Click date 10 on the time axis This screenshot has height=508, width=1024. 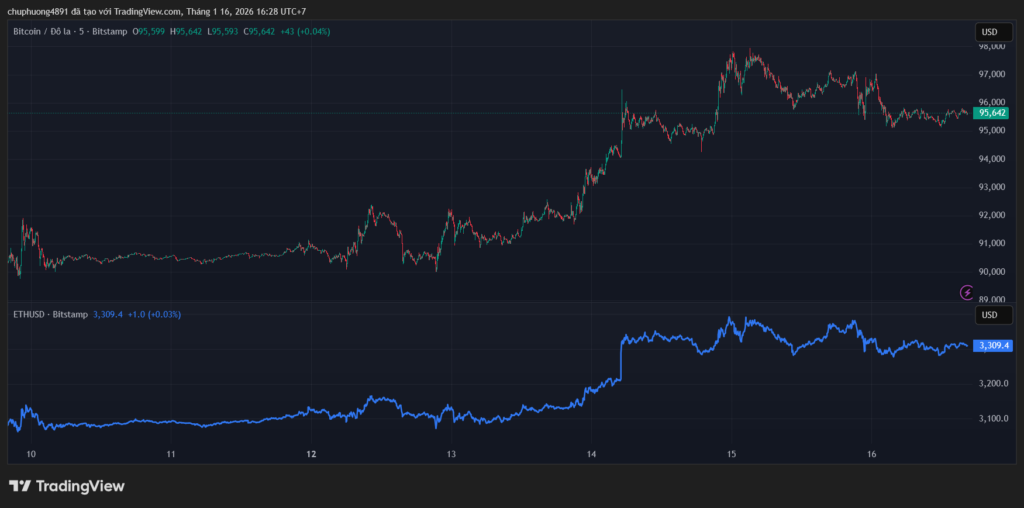31,454
